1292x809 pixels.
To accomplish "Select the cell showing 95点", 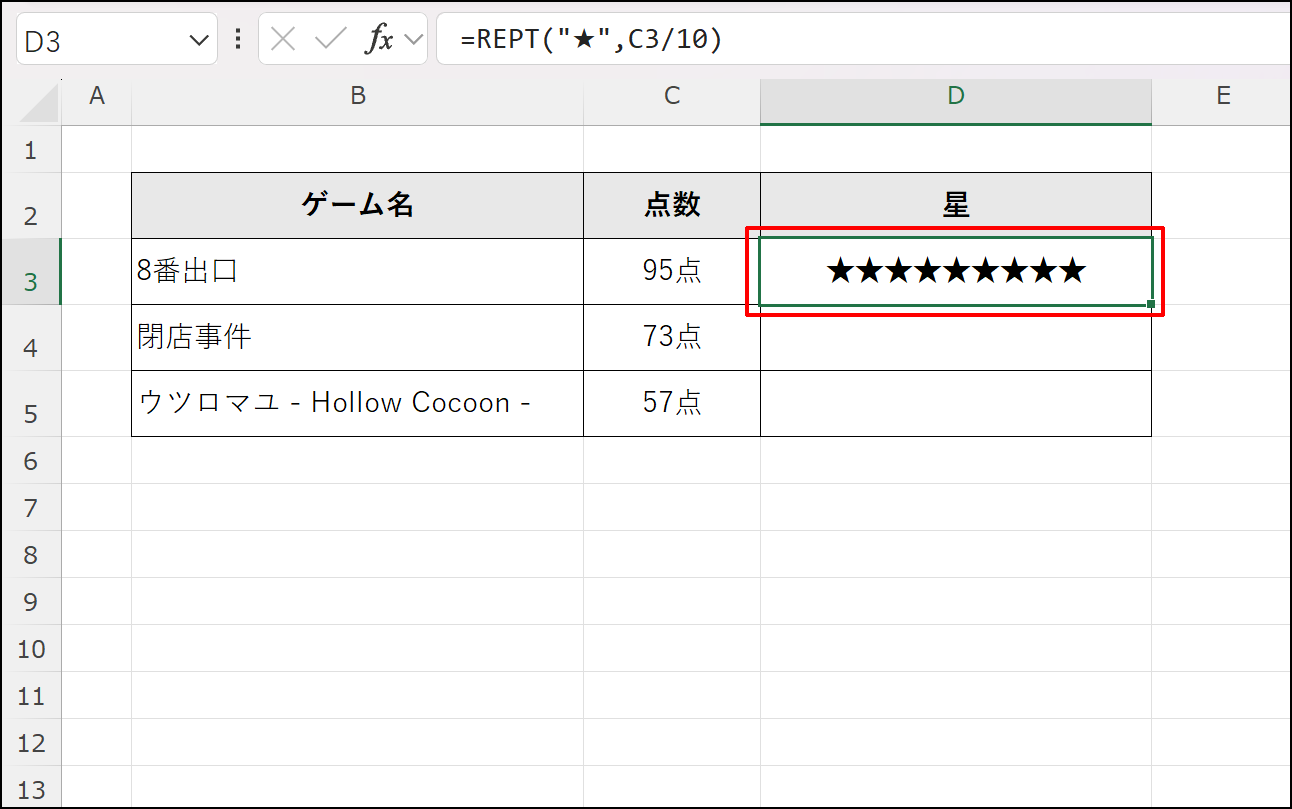I will pos(671,271).
